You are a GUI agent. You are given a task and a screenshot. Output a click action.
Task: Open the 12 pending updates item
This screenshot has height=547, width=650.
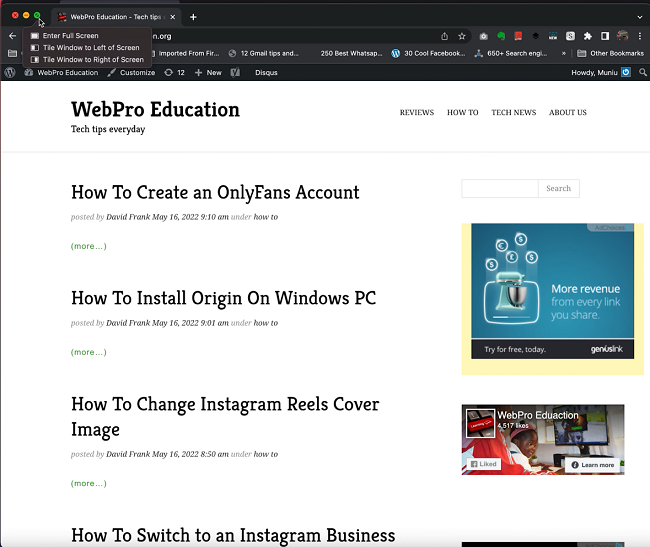point(175,73)
